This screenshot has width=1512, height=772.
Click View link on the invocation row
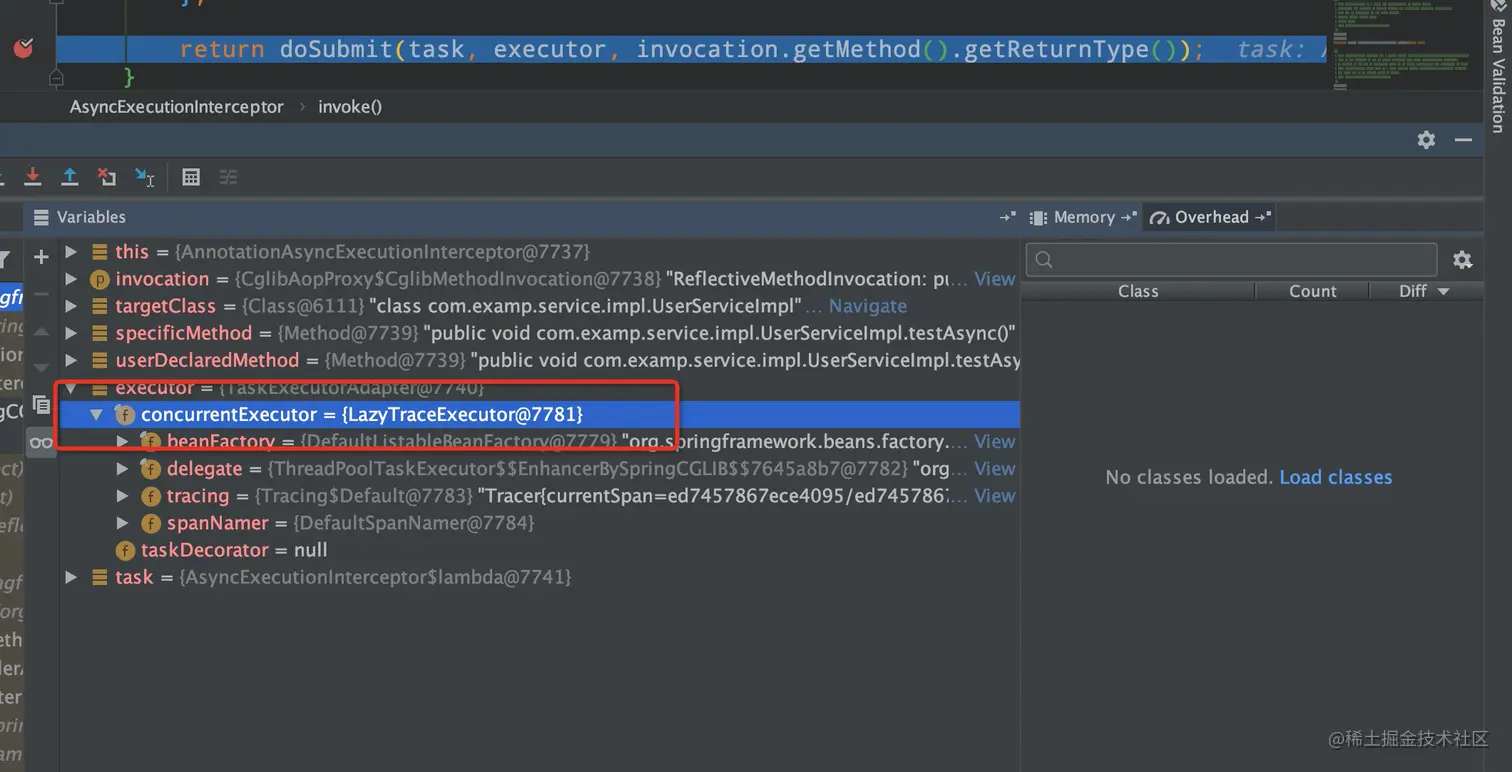click(x=994, y=279)
